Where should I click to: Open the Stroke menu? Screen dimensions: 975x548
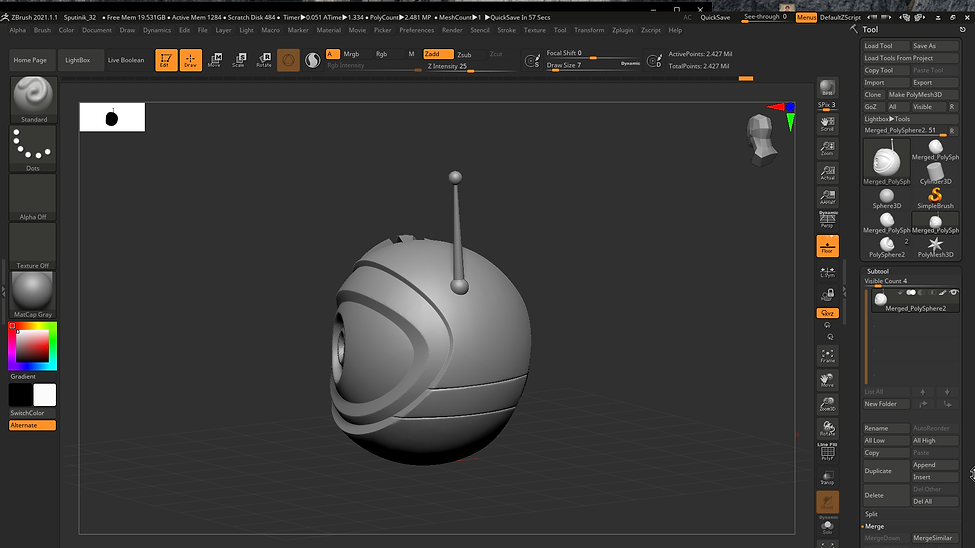point(506,30)
